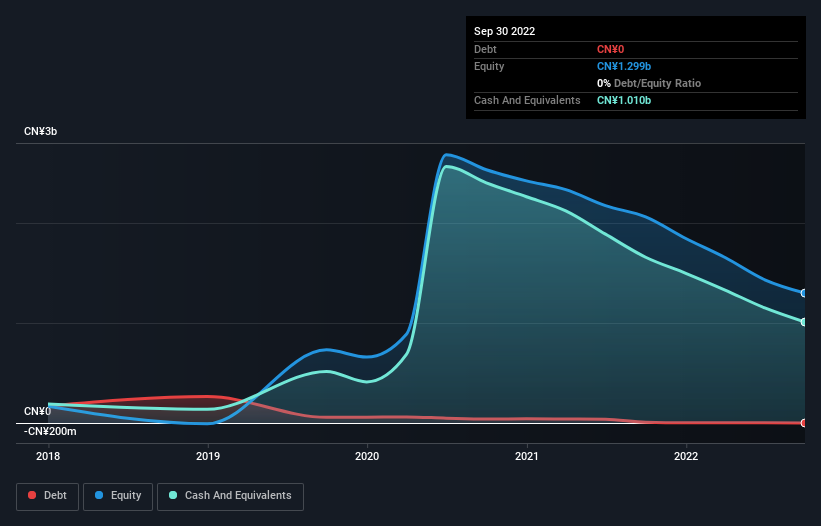Click the 2020 x-axis label
Viewport: 821px width, 526px height.
click(x=367, y=456)
